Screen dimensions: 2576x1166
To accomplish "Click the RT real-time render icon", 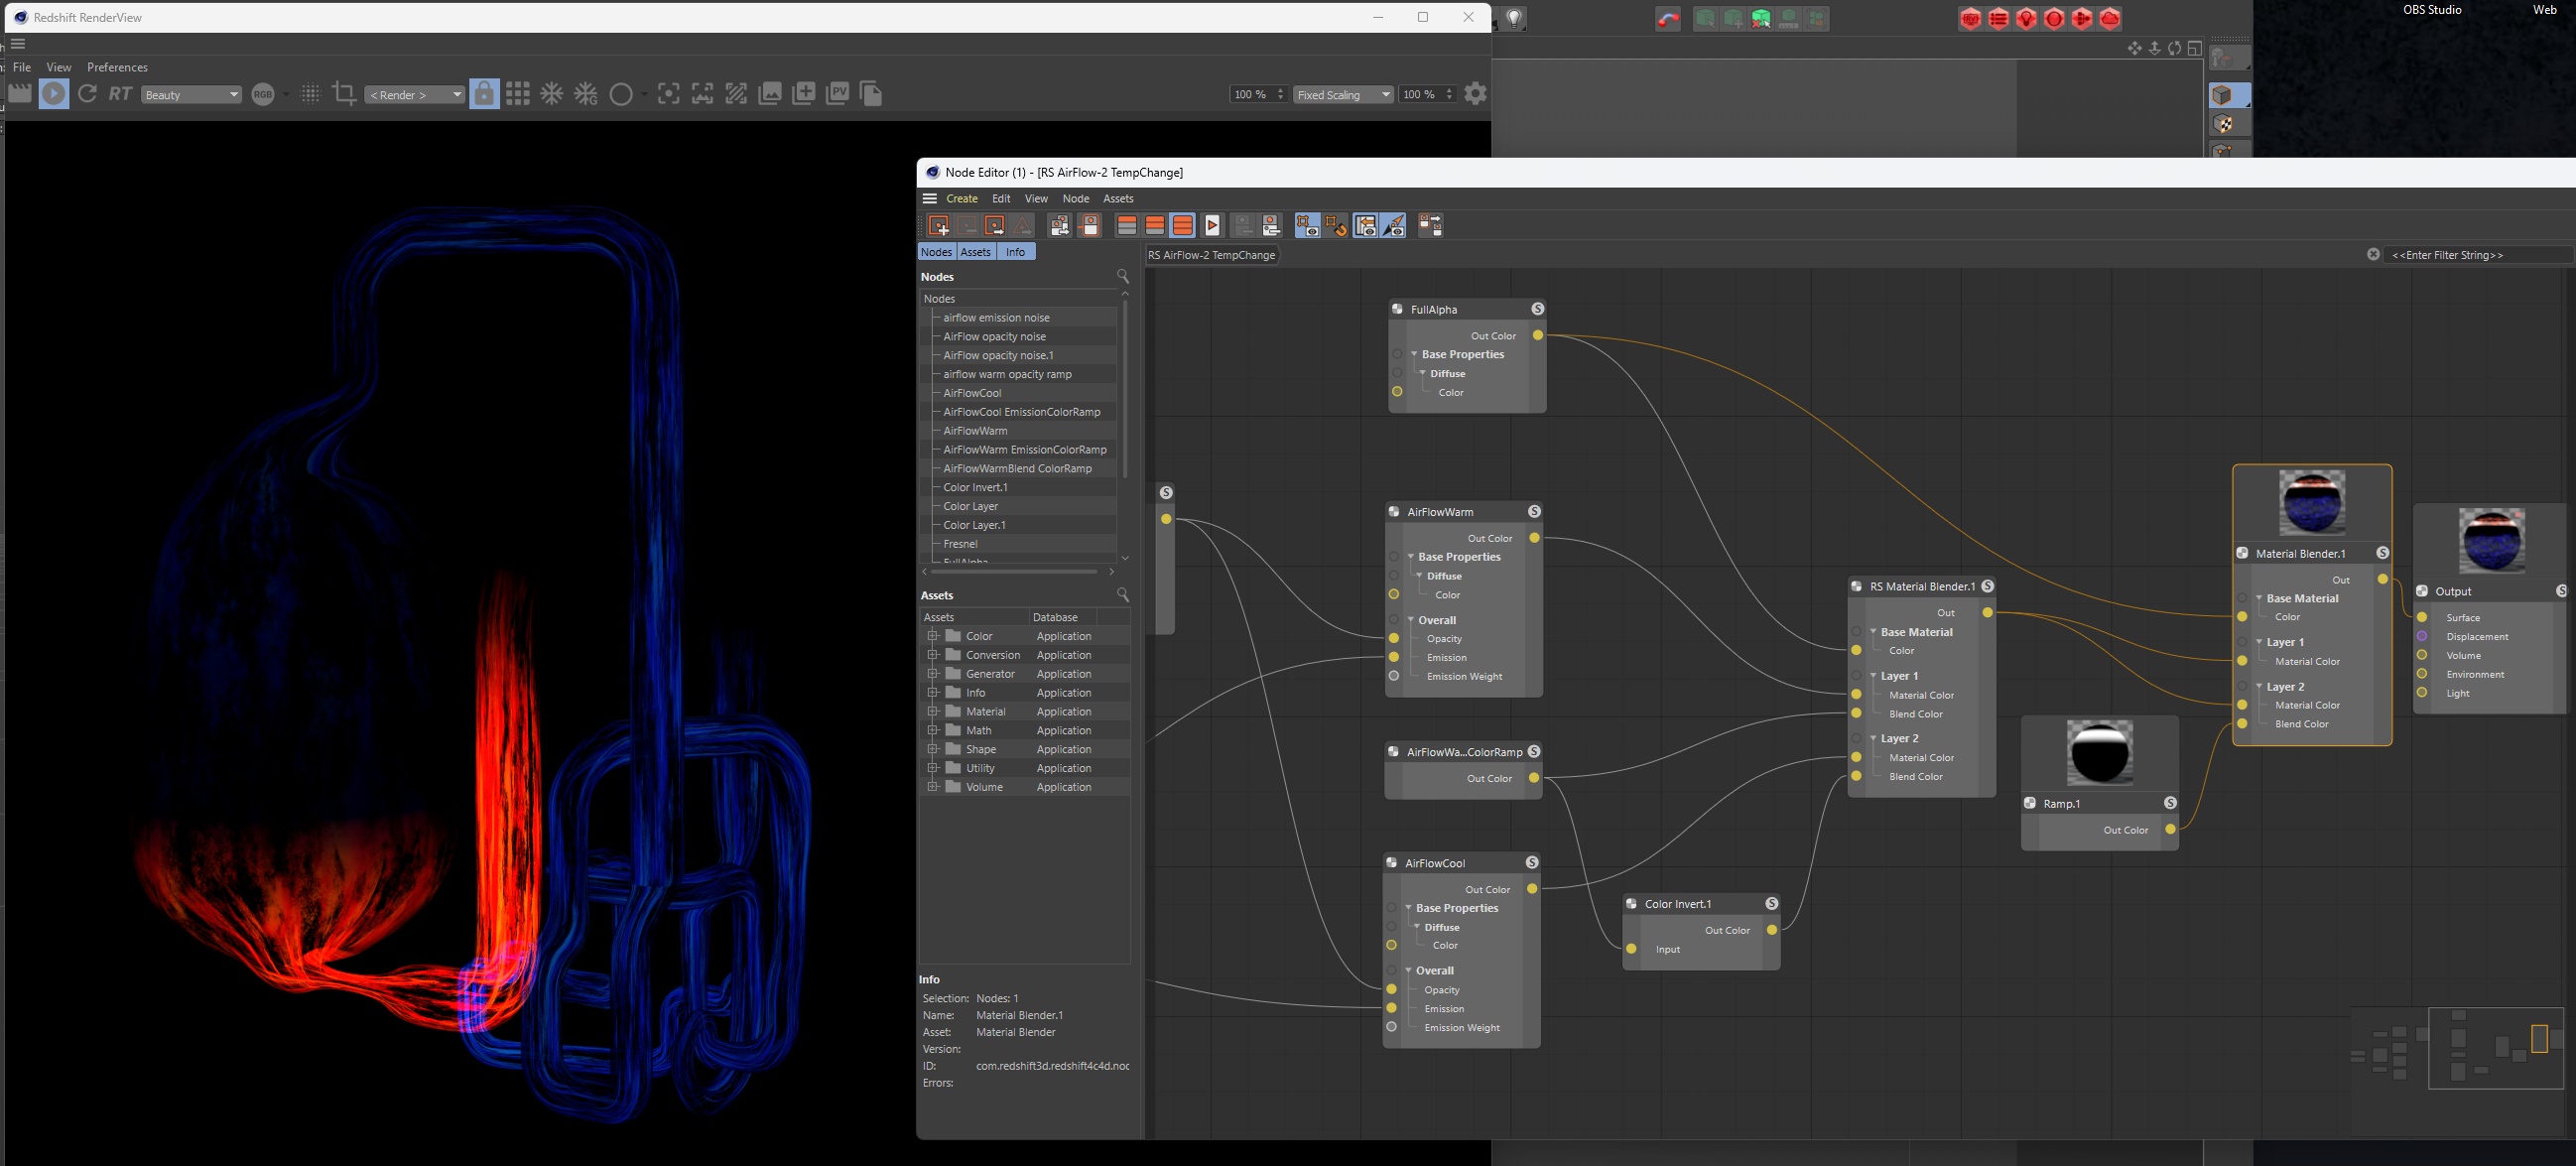I will (x=120, y=94).
